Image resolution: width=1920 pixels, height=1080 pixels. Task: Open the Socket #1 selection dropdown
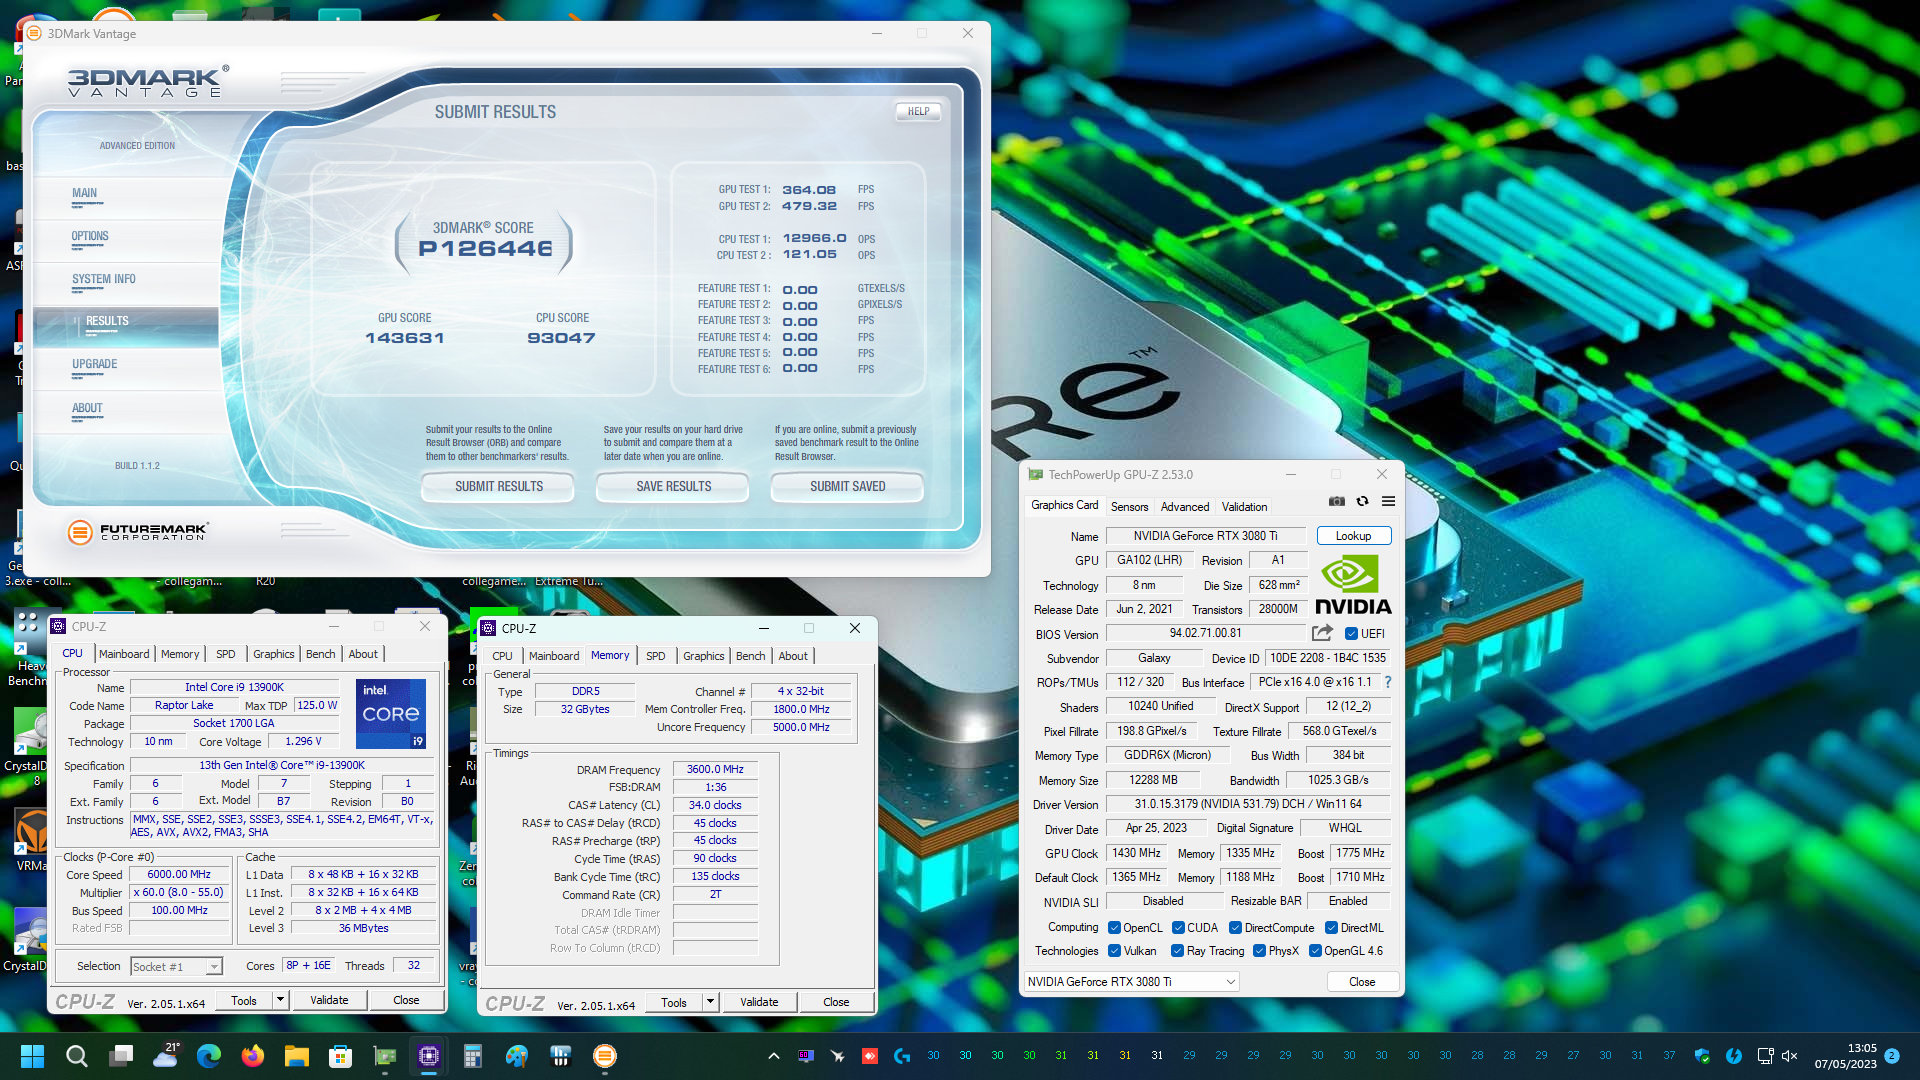point(176,966)
